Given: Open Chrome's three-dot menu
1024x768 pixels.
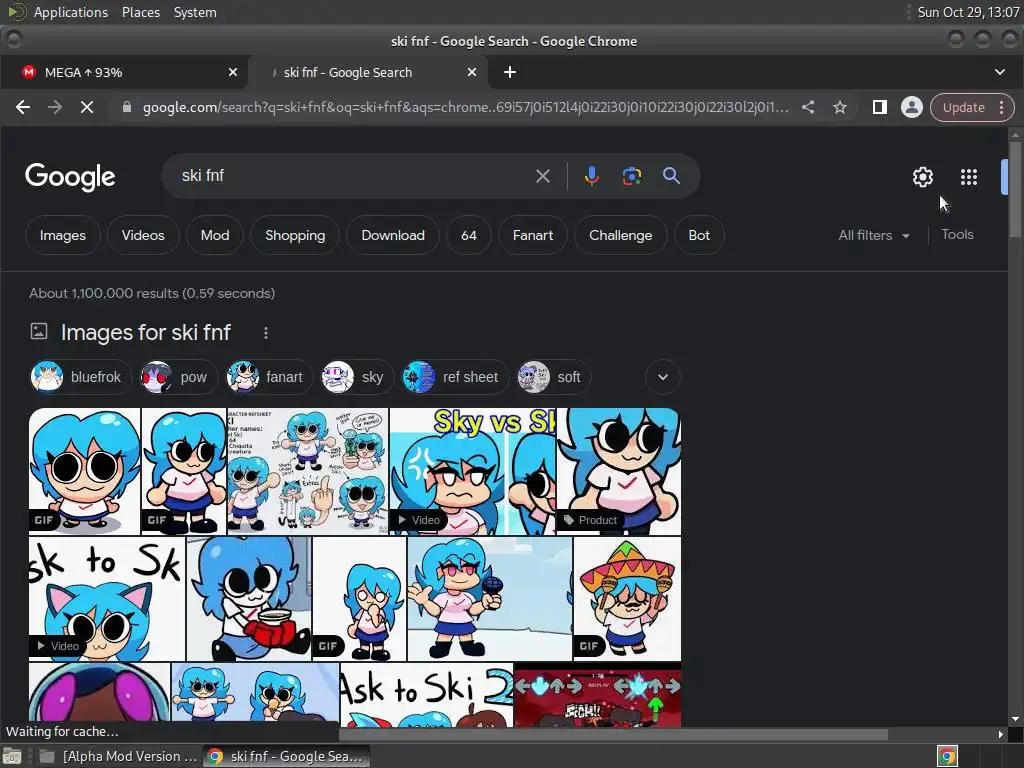Looking at the screenshot, I should (1002, 107).
